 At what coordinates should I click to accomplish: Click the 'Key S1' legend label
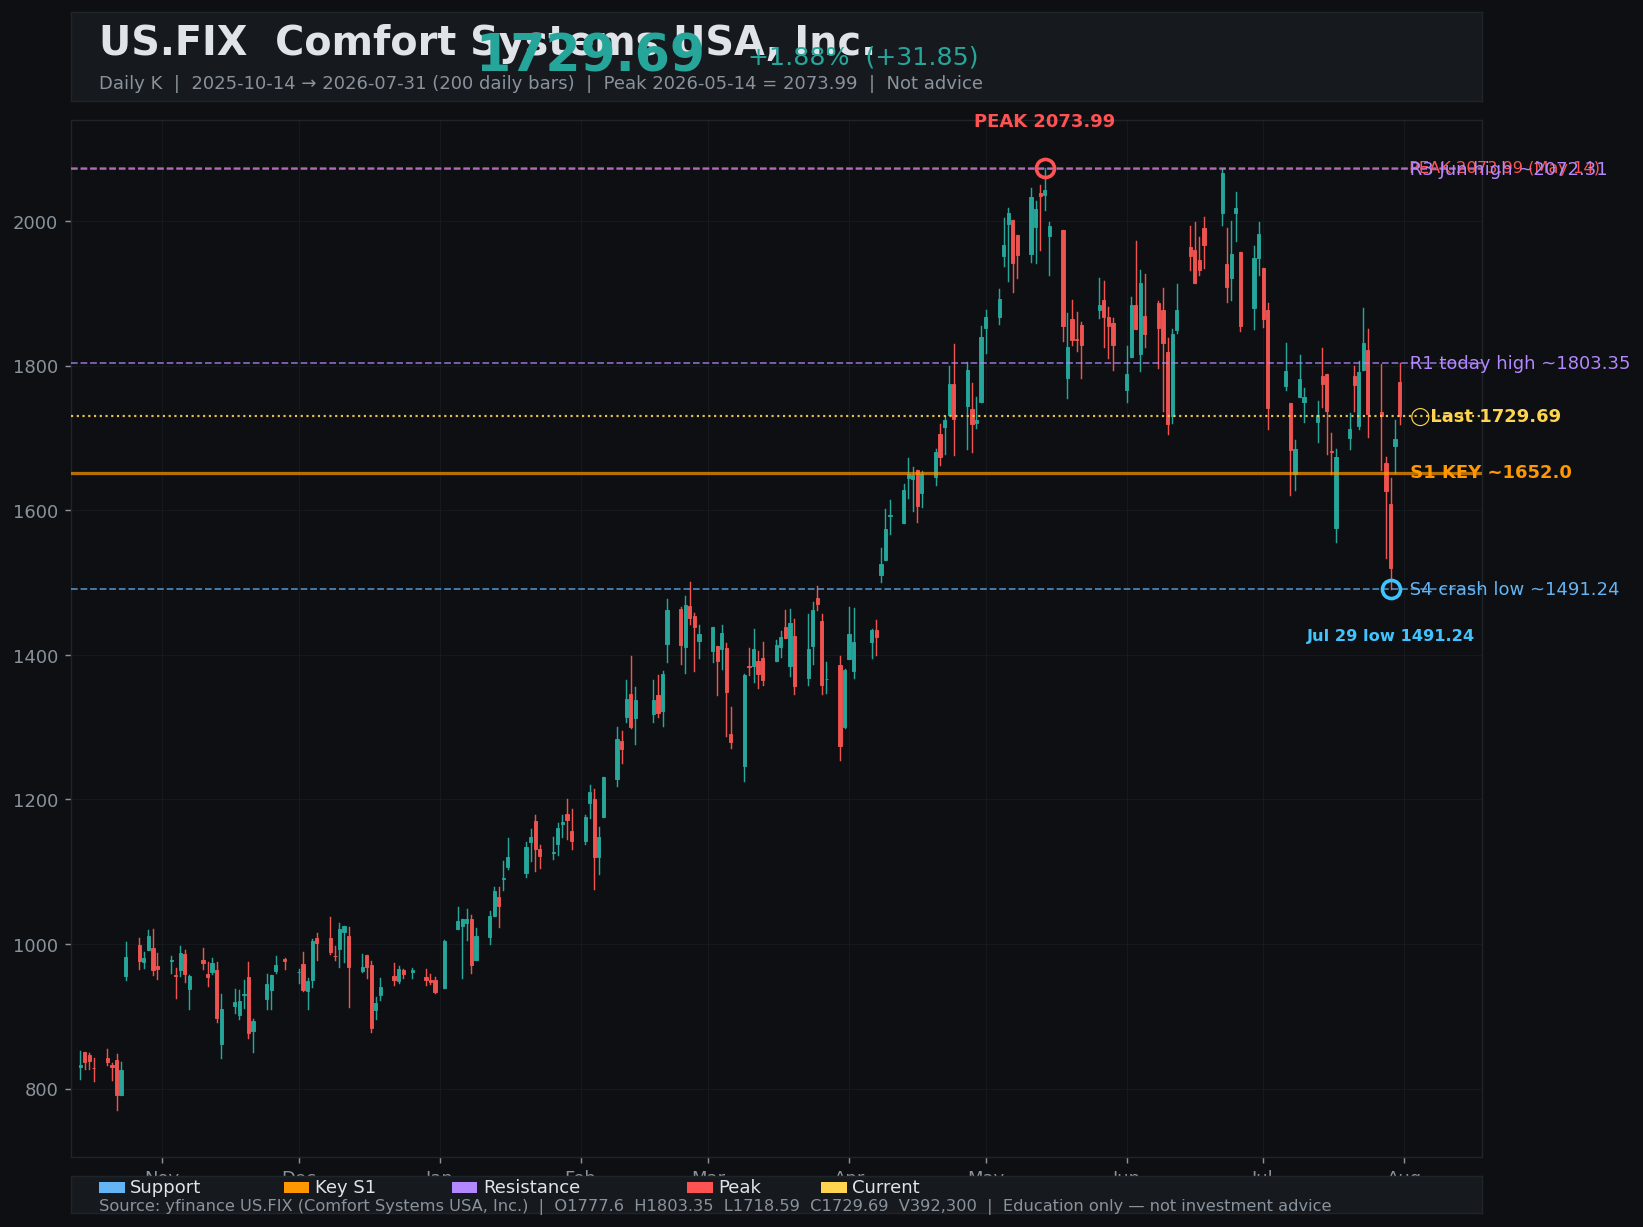click(x=345, y=1188)
